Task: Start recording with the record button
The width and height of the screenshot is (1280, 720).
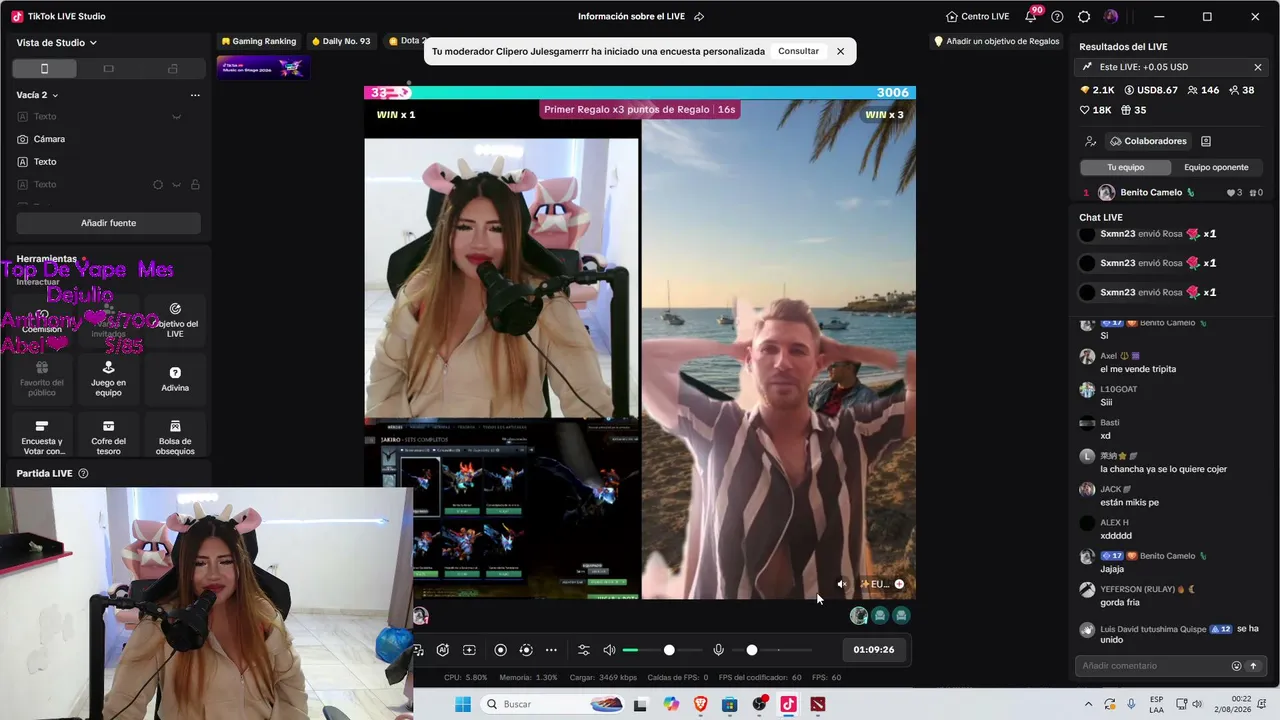Action: point(501,650)
